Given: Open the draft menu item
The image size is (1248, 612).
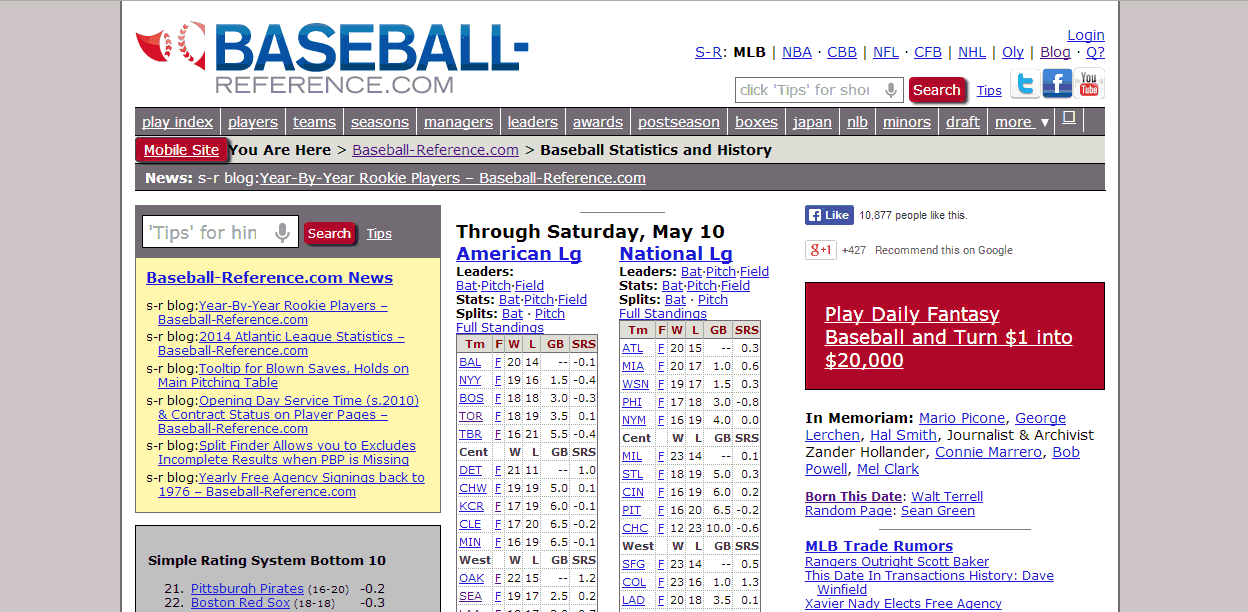Looking at the screenshot, I should point(963,122).
